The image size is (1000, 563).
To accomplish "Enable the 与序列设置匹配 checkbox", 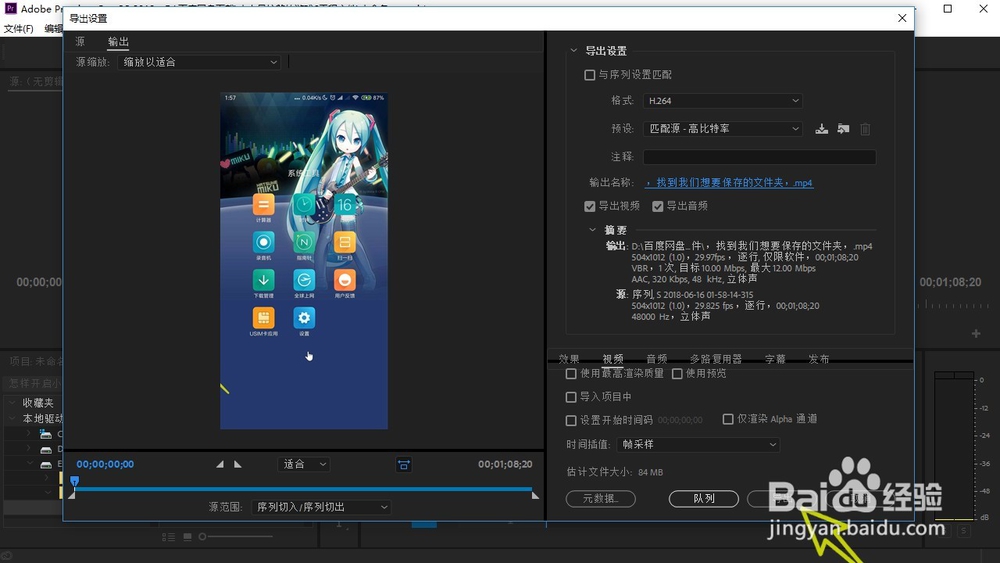I will (x=589, y=75).
